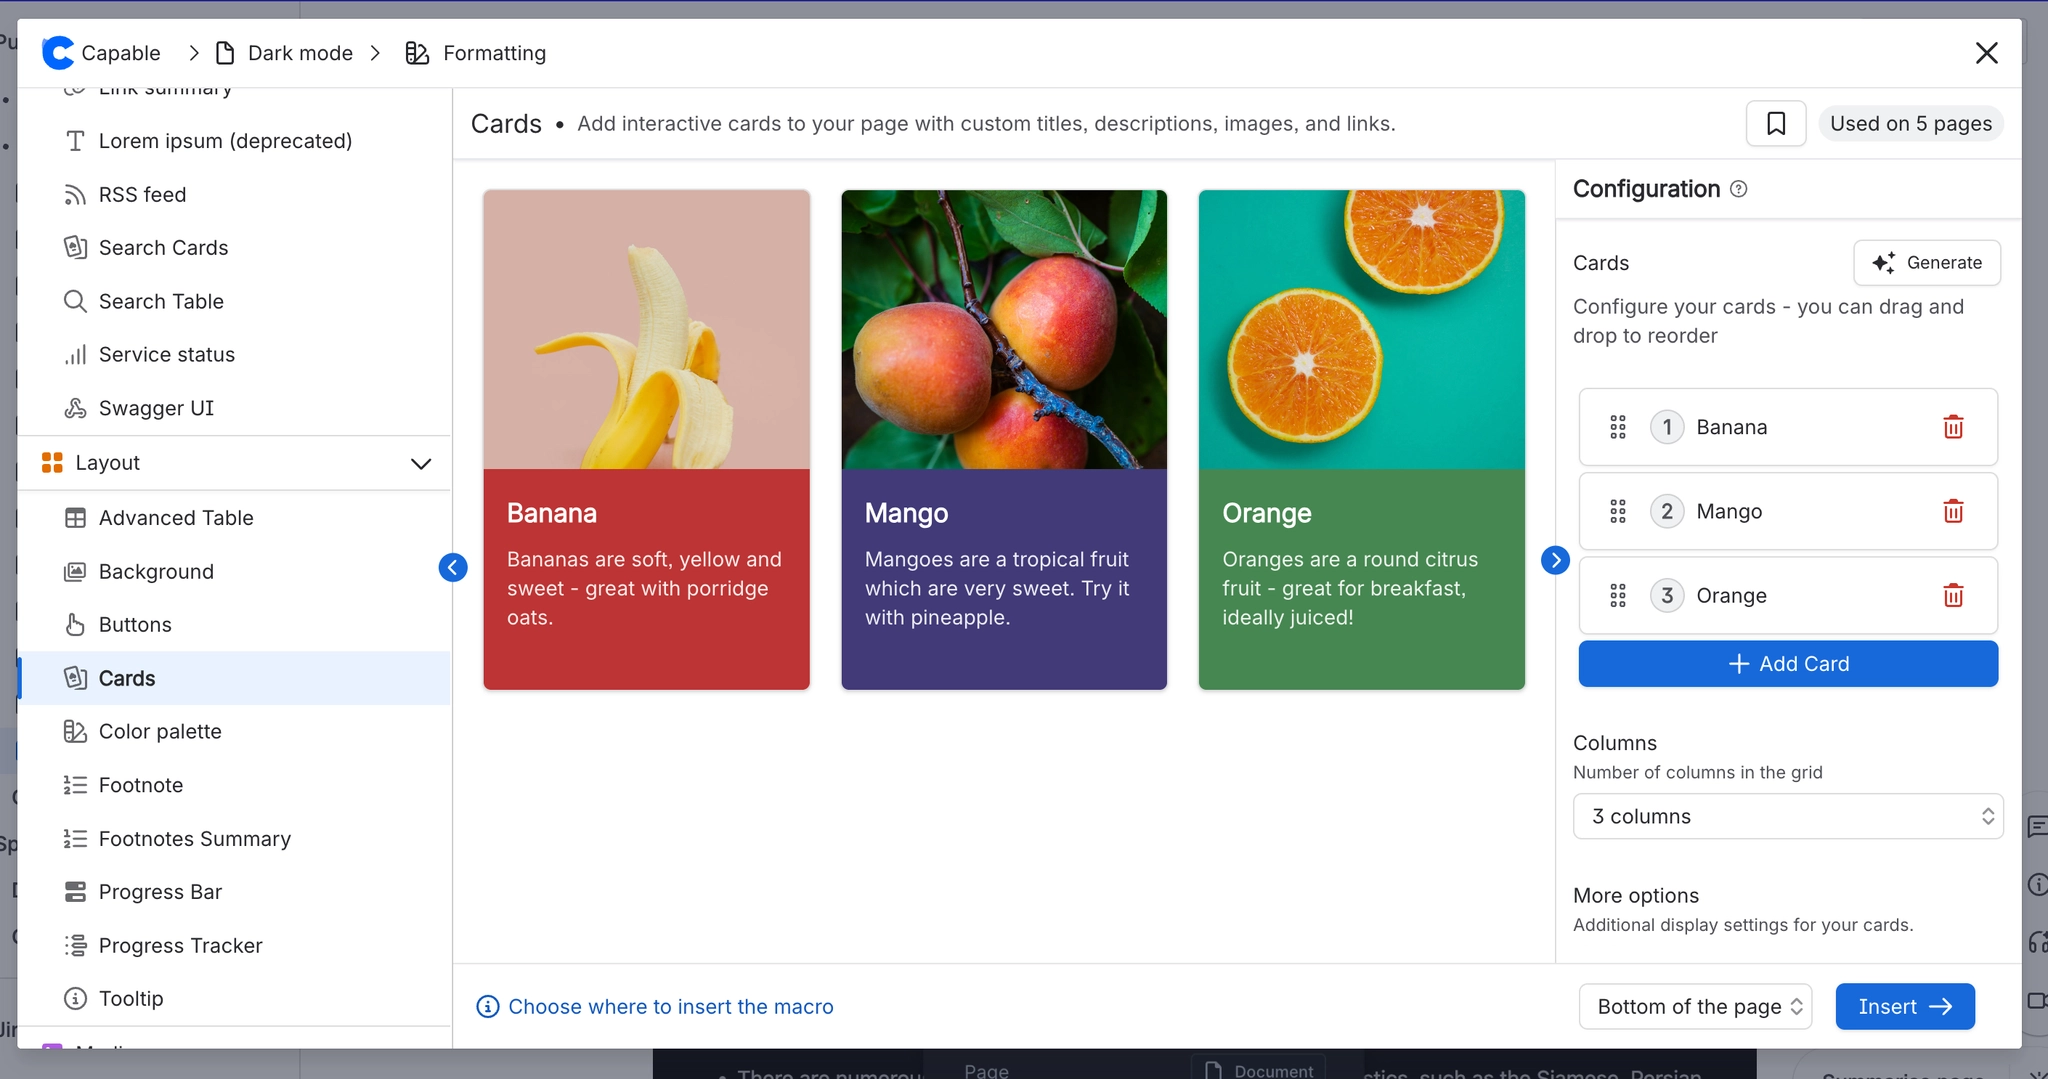Screen dimensions: 2048x1079
Task: Select the Progress Tracker macro
Action: click(x=180, y=944)
